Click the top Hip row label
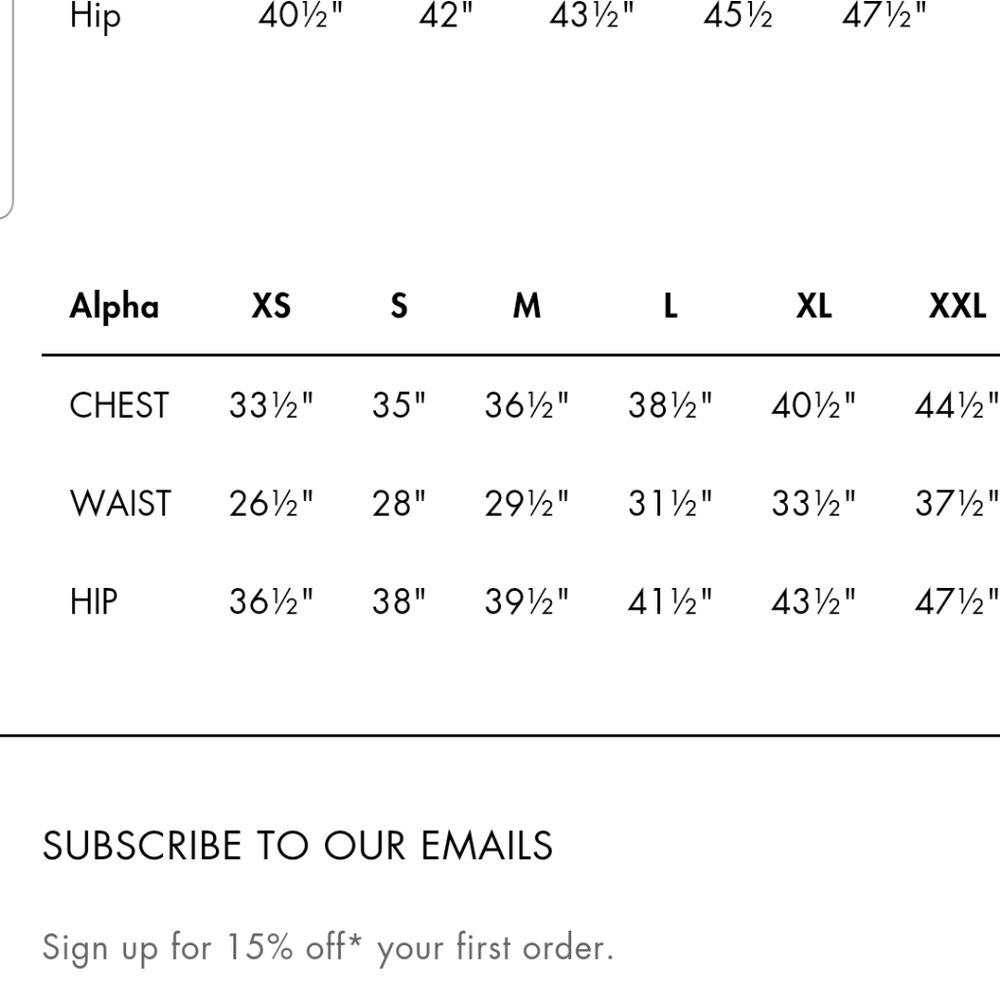Viewport: 1000px width, 1000px height. pyautogui.click(x=95, y=16)
